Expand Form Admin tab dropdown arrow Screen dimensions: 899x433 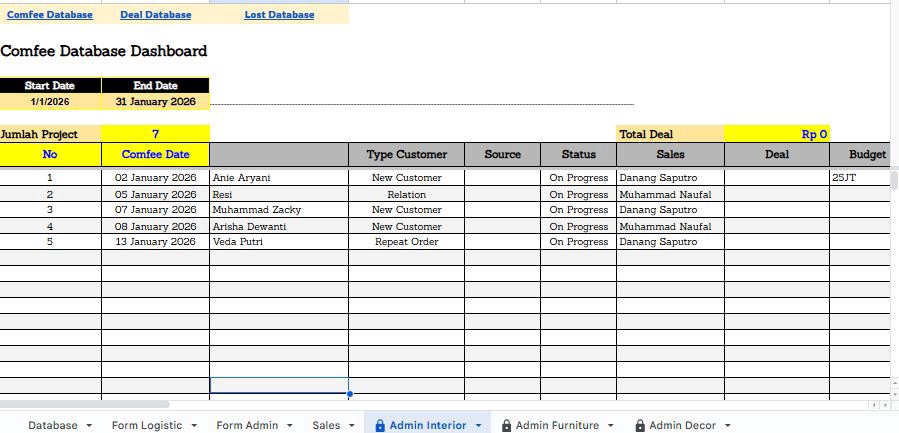290,425
